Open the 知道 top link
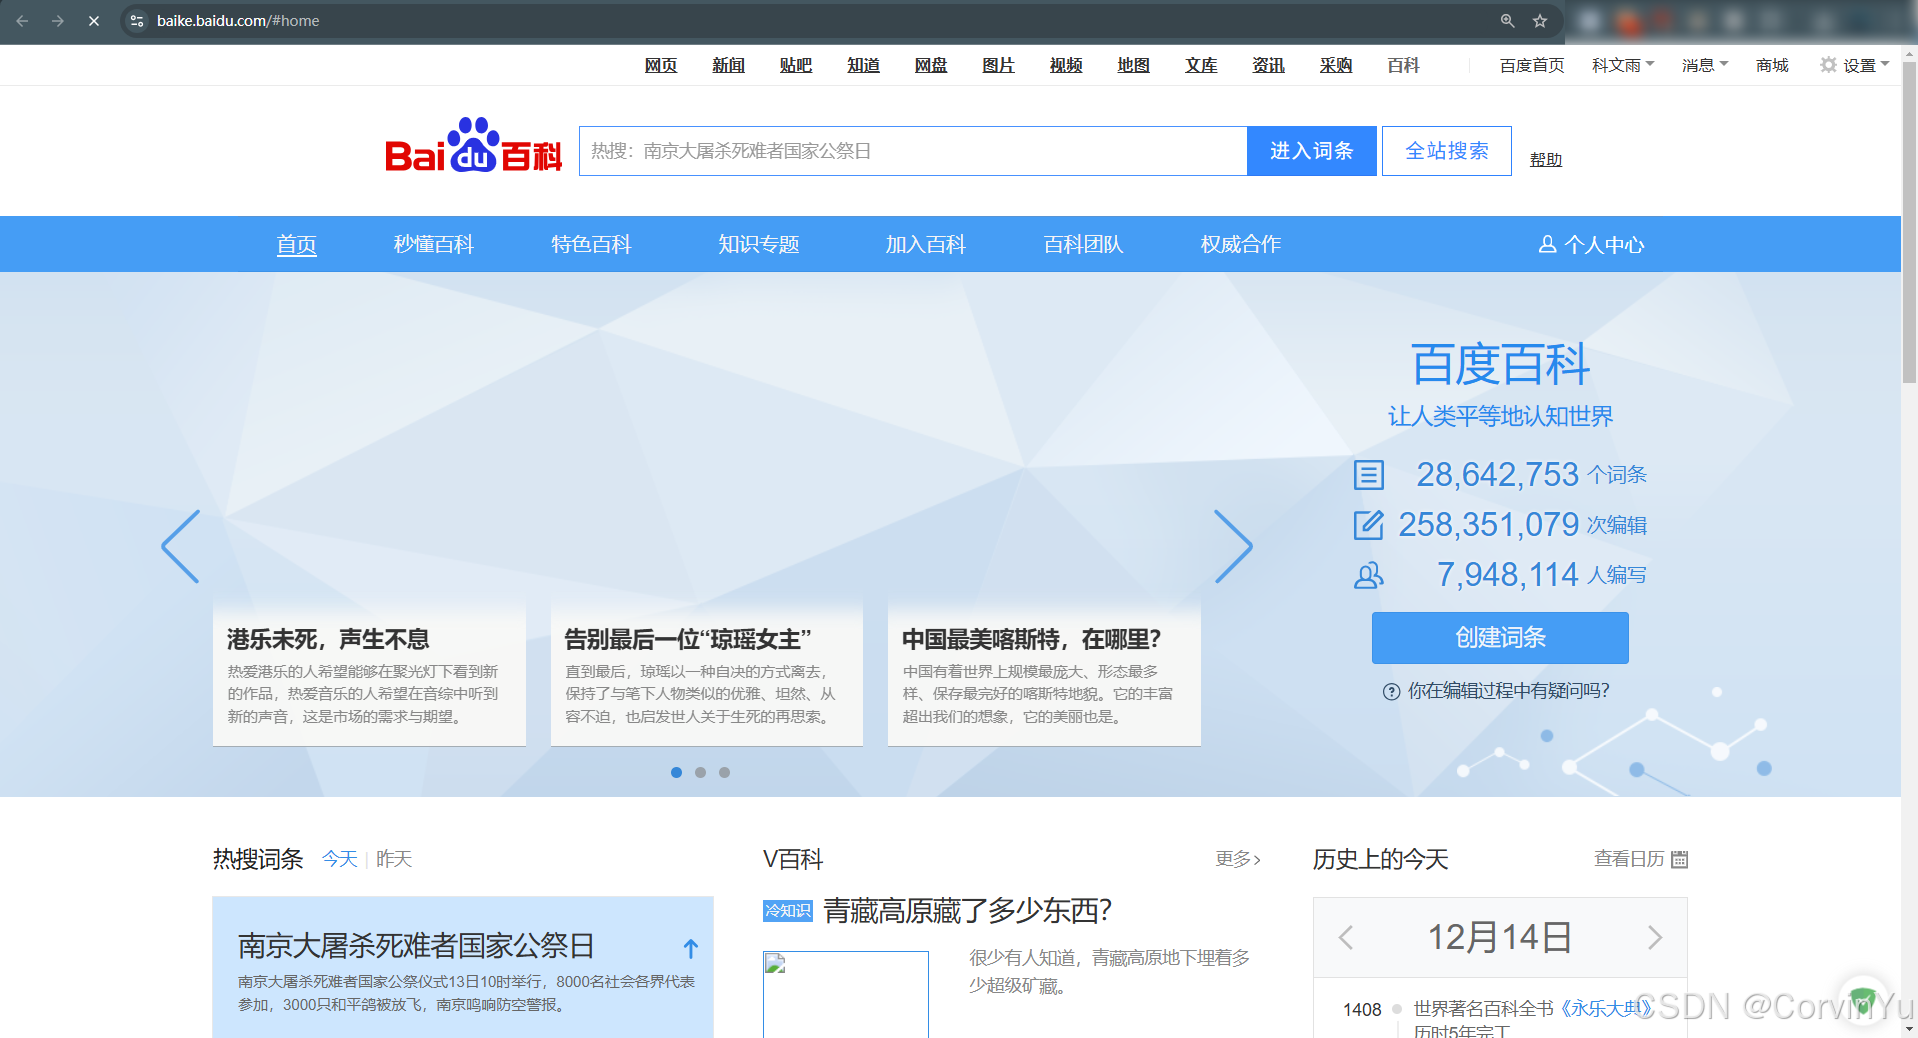The height and width of the screenshot is (1038, 1918). [x=863, y=65]
